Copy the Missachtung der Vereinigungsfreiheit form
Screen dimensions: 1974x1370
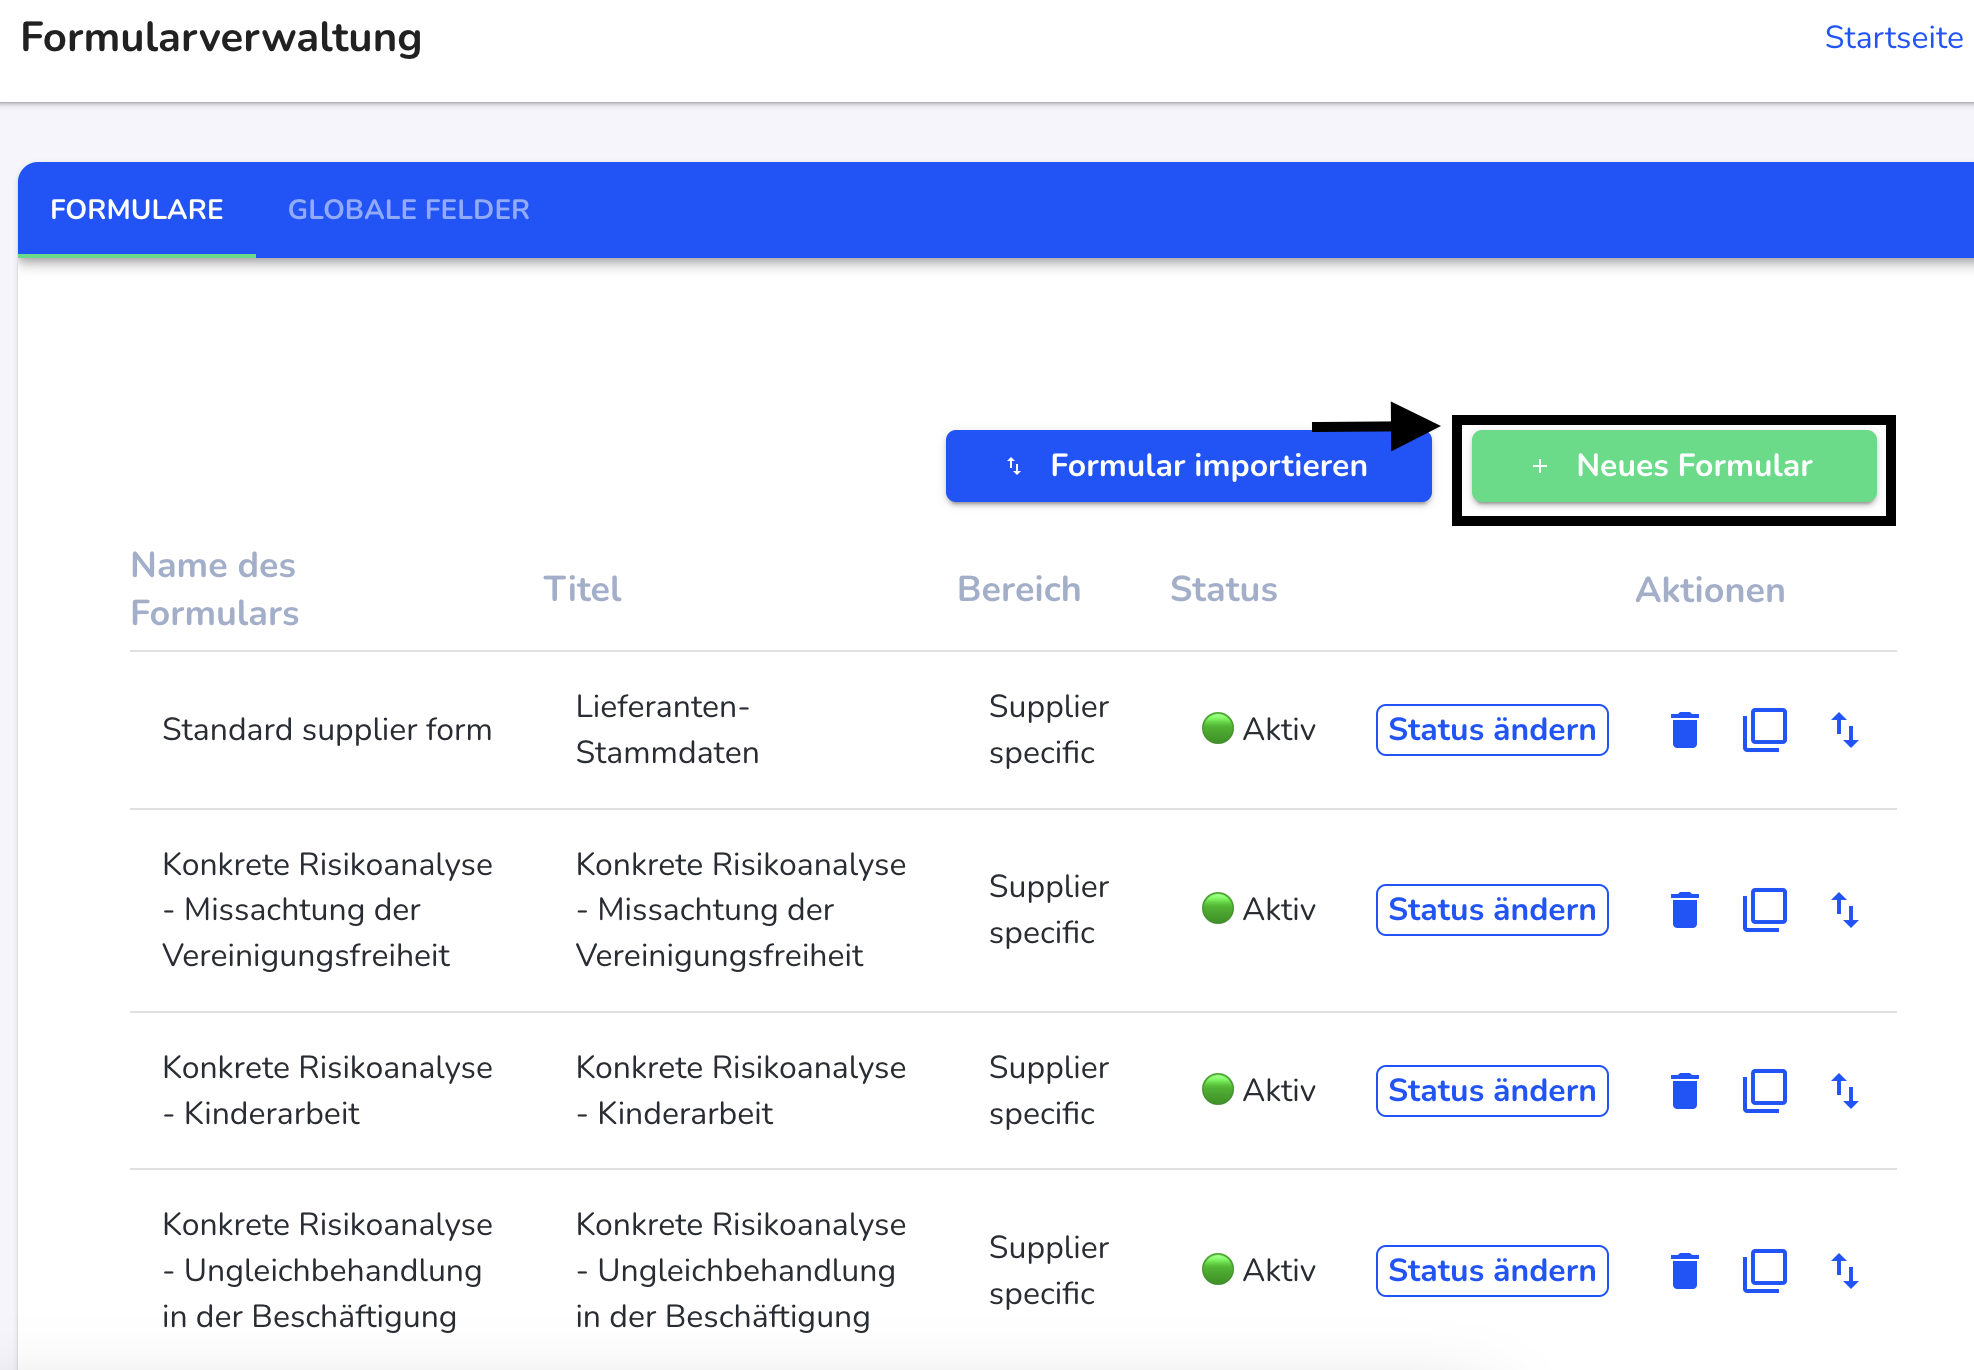(1765, 910)
